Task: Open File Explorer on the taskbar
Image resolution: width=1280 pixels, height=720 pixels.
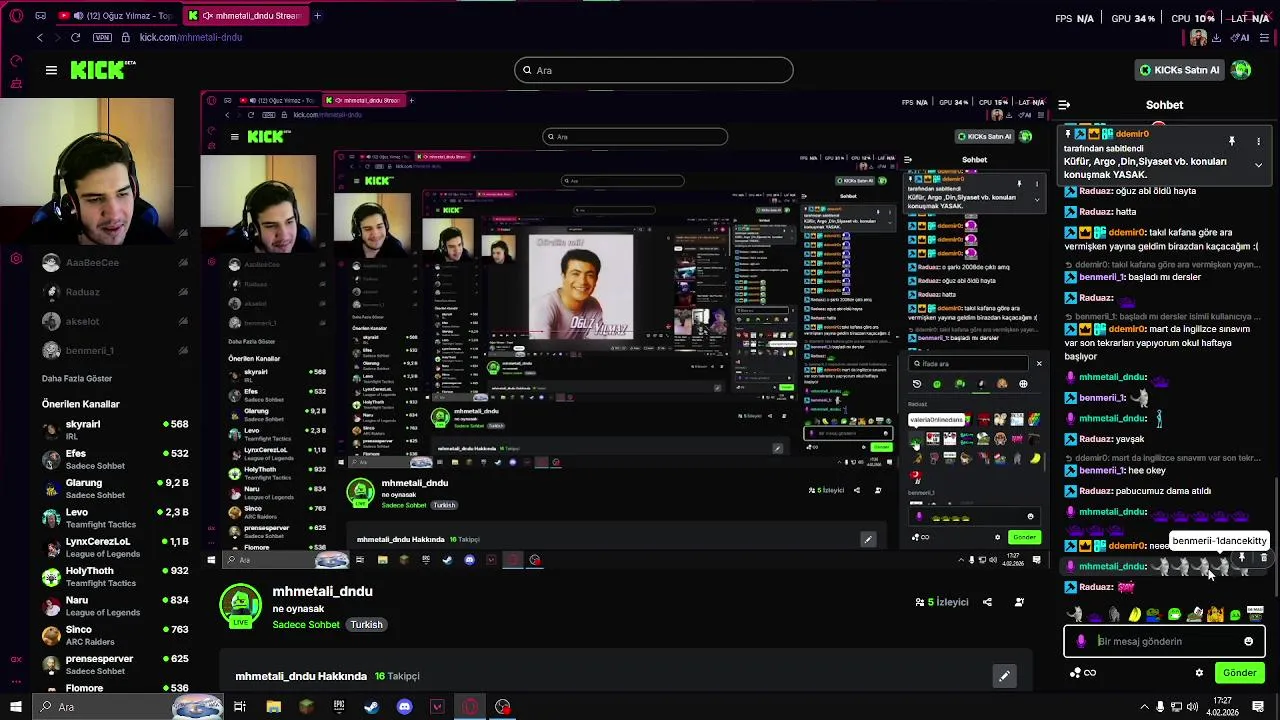Action: point(273,707)
